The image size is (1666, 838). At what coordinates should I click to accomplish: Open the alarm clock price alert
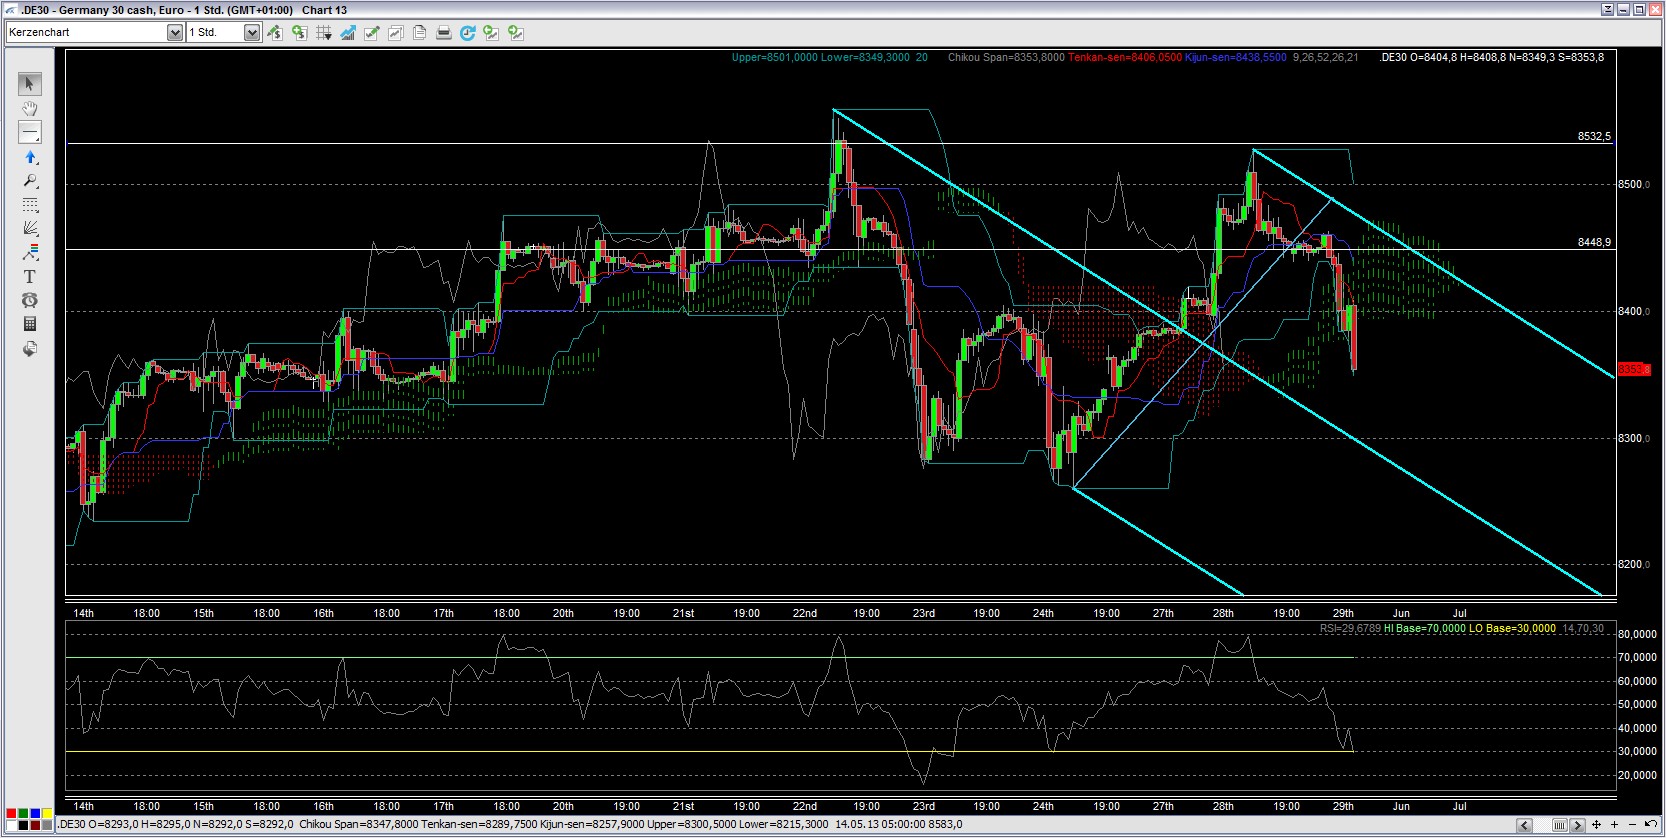[x=30, y=300]
